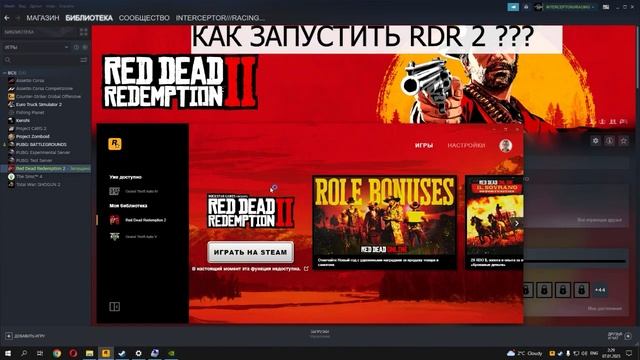
Task: Show next news card with right chevron
Action: point(517,223)
